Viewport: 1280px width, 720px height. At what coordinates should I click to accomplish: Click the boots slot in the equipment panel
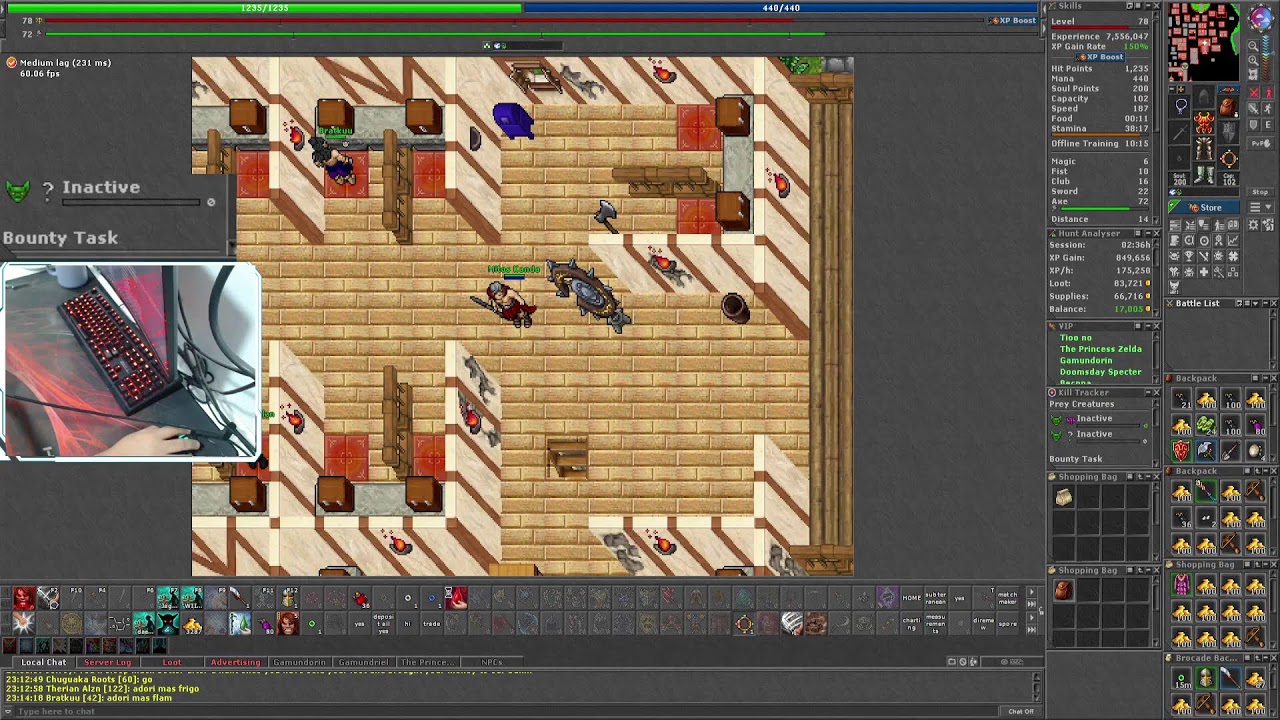(x=1204, y=173)
